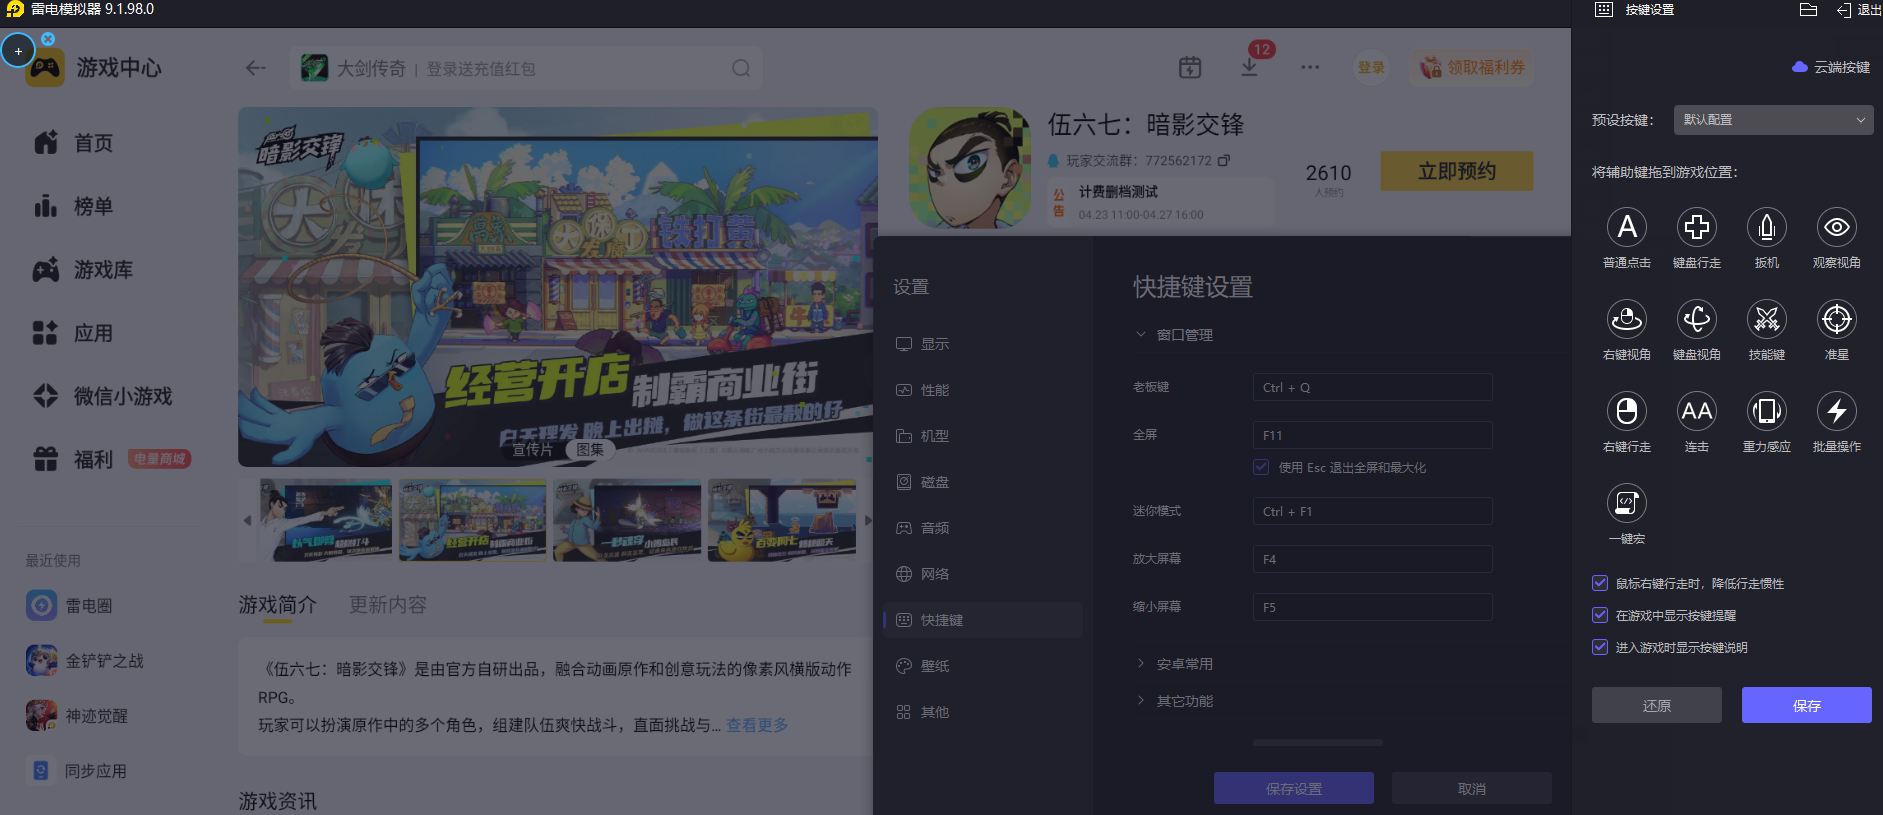Click the 老板键 shortcut field
Viewport: 1883px width, 815px height.
point(1373,387)
